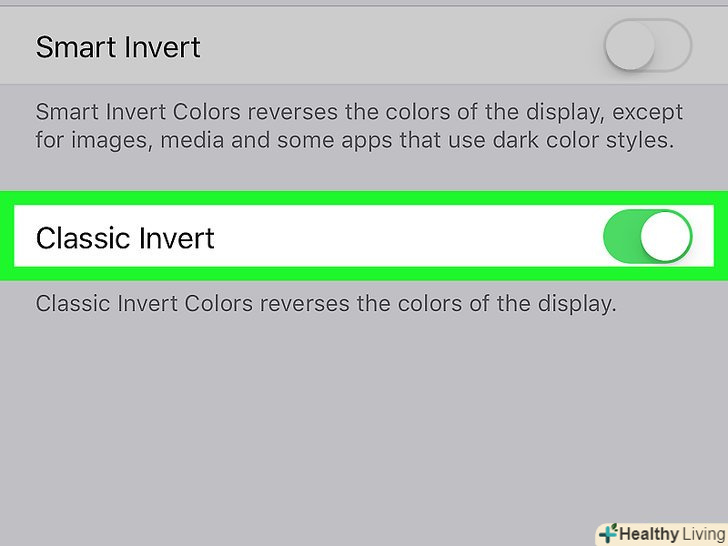Open the Healthy Living watermark link

pos(660,533)
